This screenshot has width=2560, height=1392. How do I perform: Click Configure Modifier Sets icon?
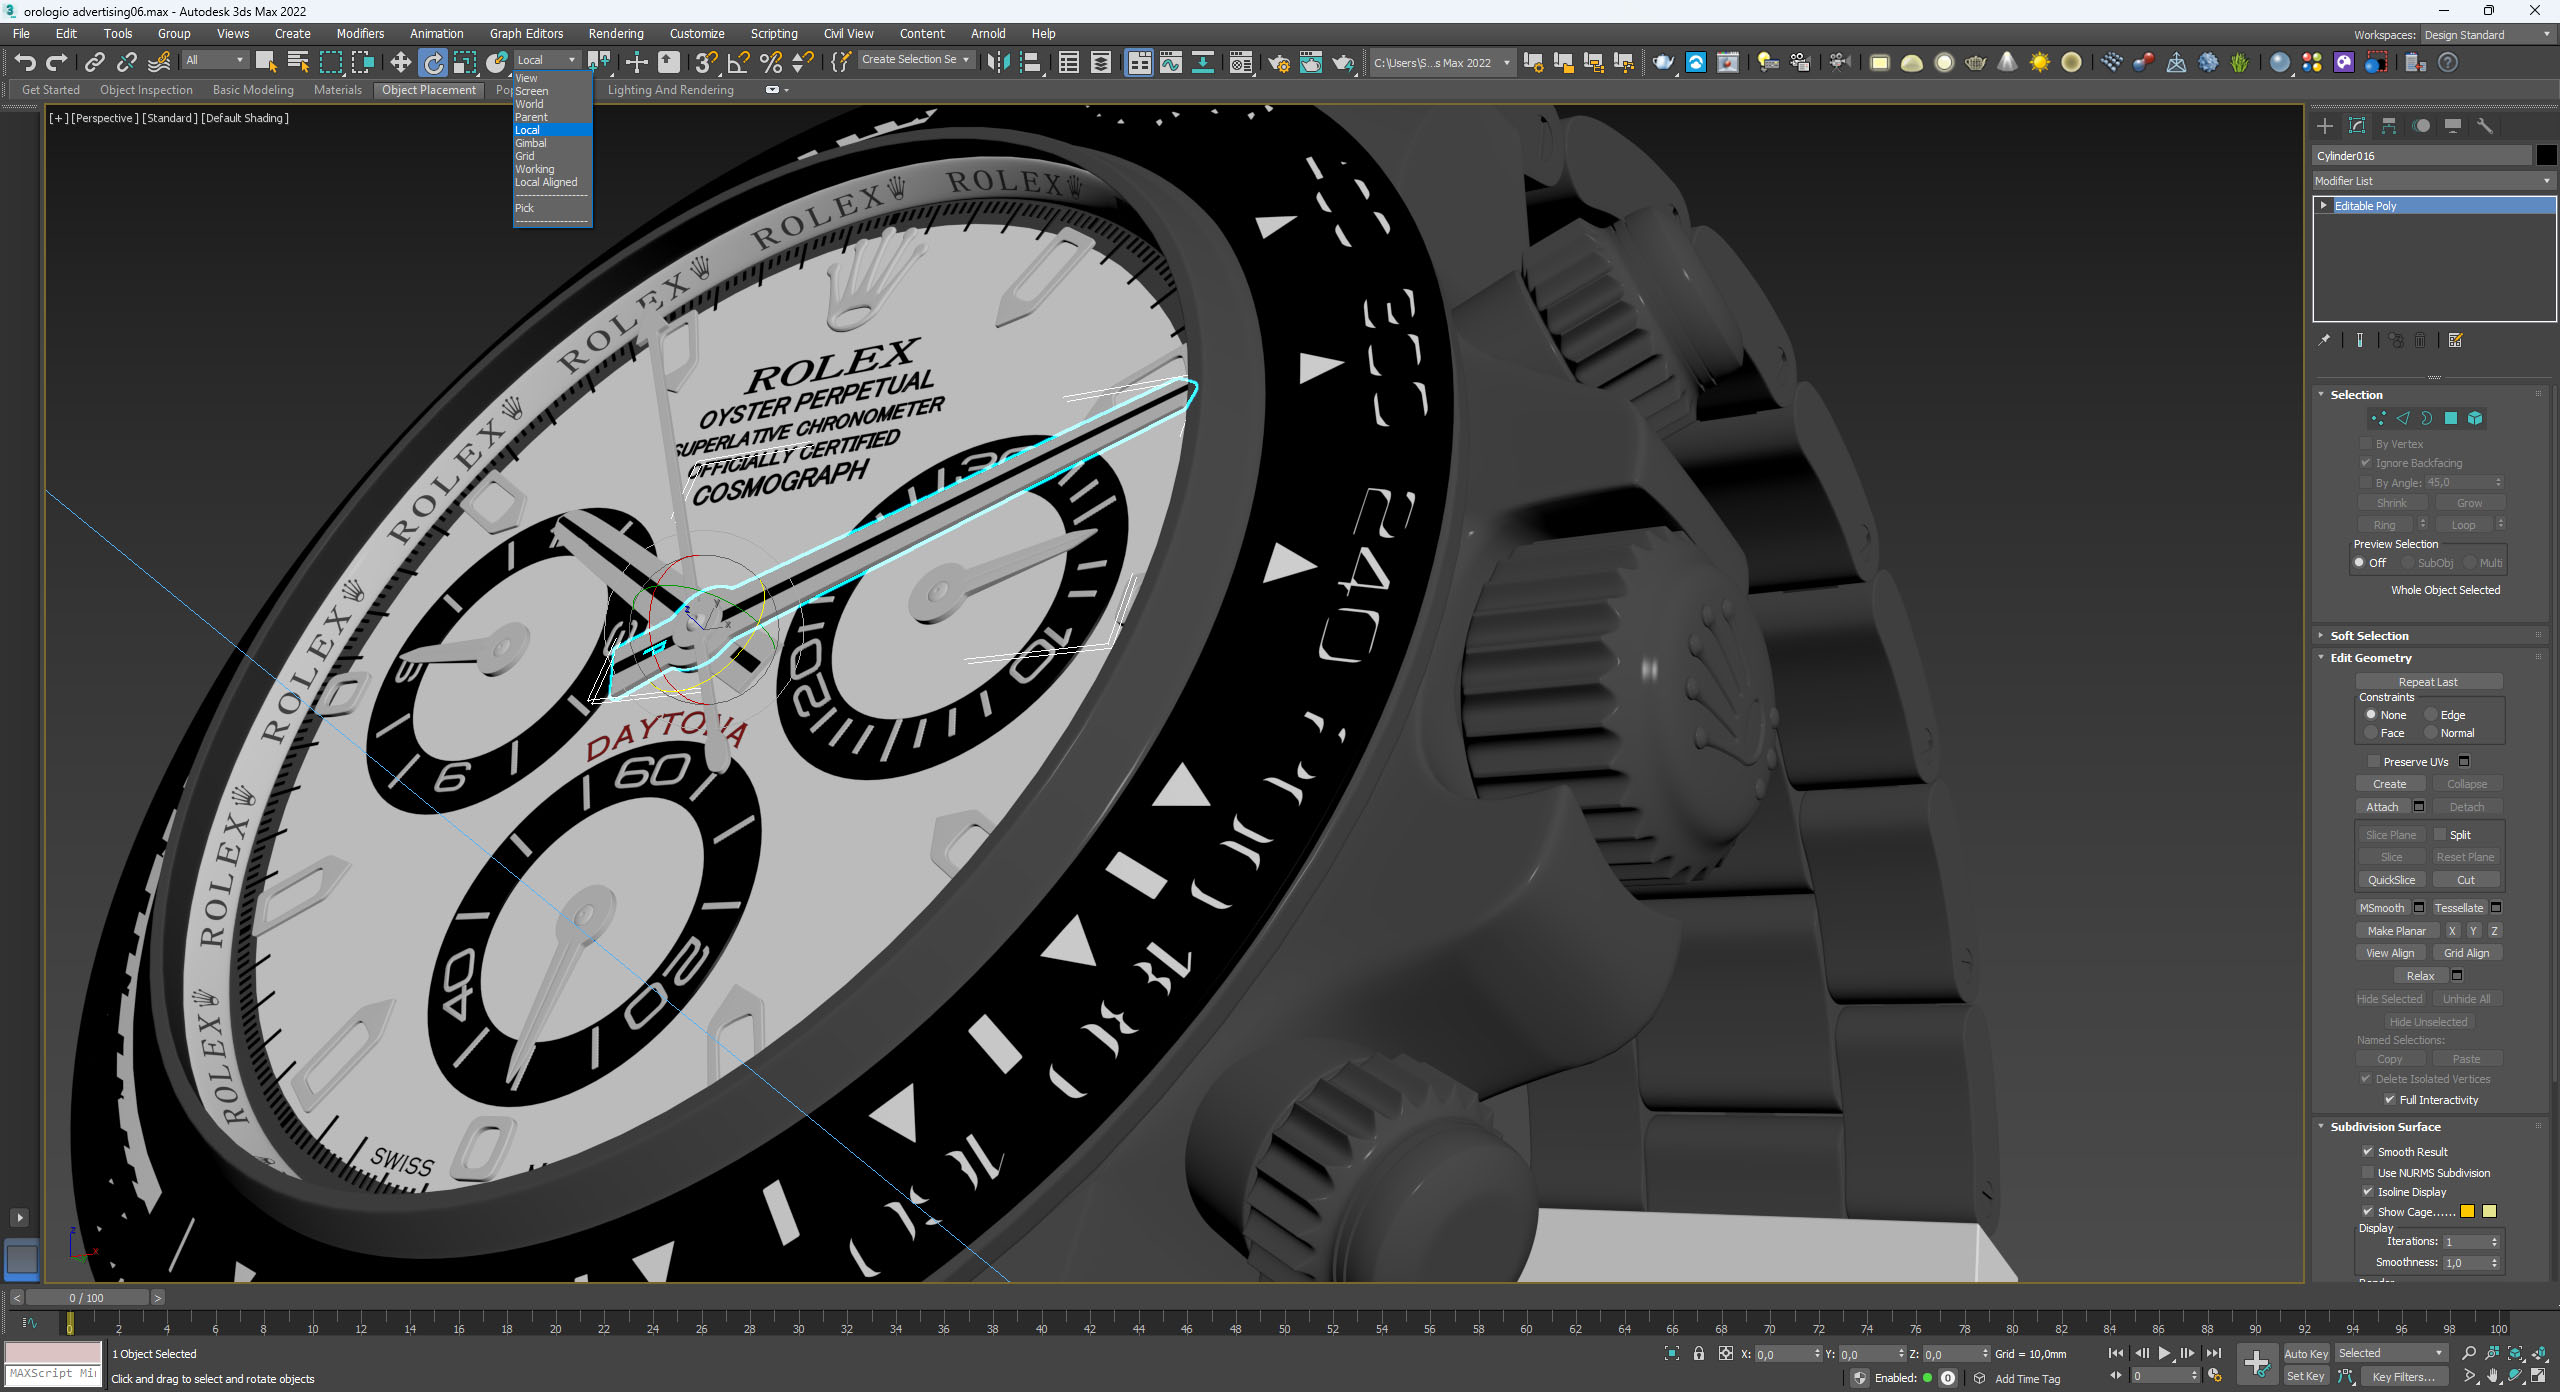2456,340
